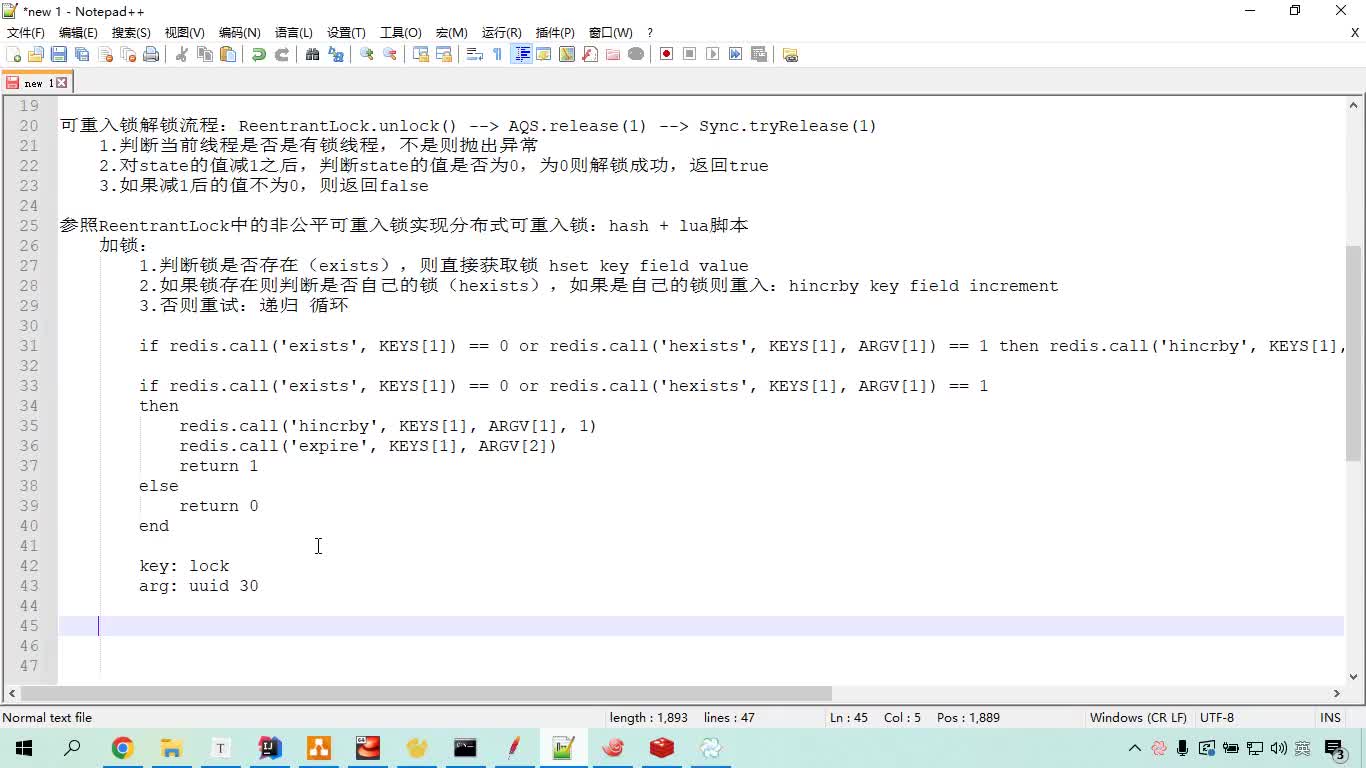Image resolution: width=1366 pixels, height=768 pixels.
Task: Save all open documents
Action: tap(82, 55)
